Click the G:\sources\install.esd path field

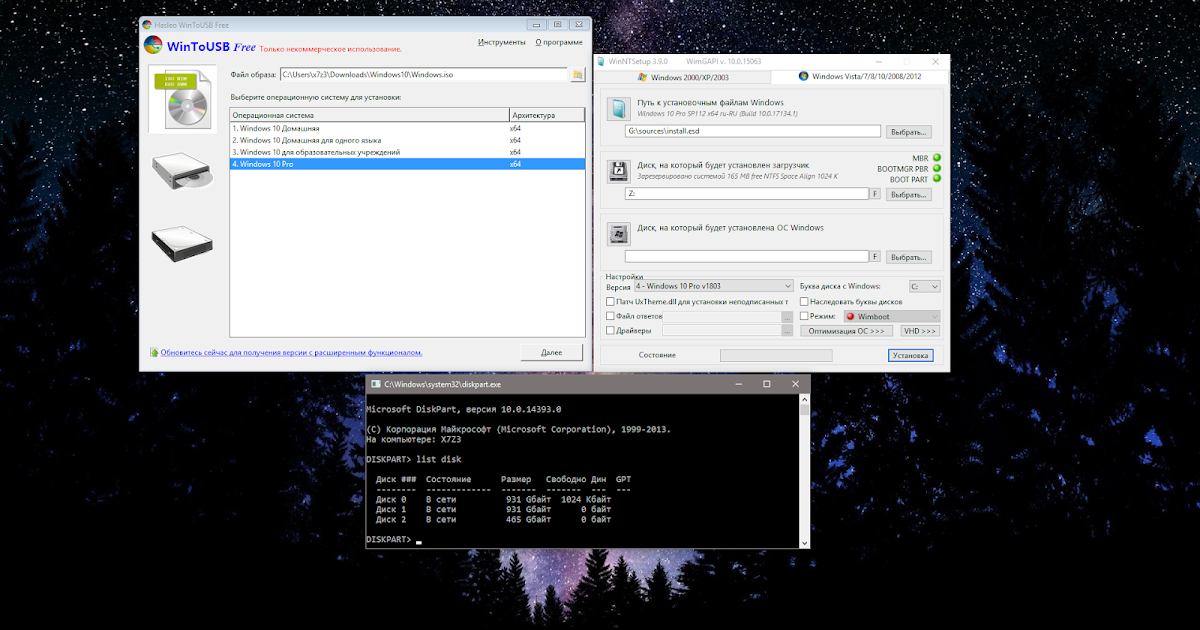click(x=753, y=131)
